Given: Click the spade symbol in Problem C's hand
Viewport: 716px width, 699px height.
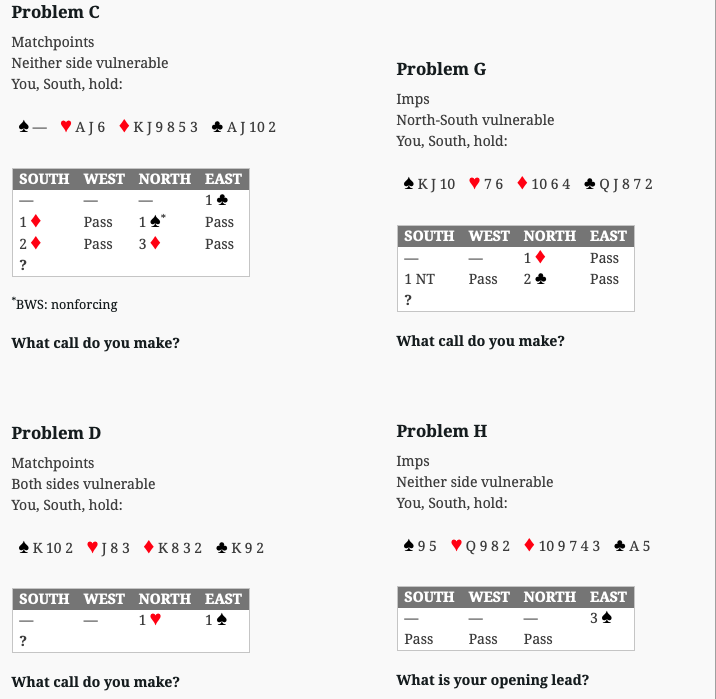Looking at the screenshot, I should pyautogui.click(x=24, y=127).
